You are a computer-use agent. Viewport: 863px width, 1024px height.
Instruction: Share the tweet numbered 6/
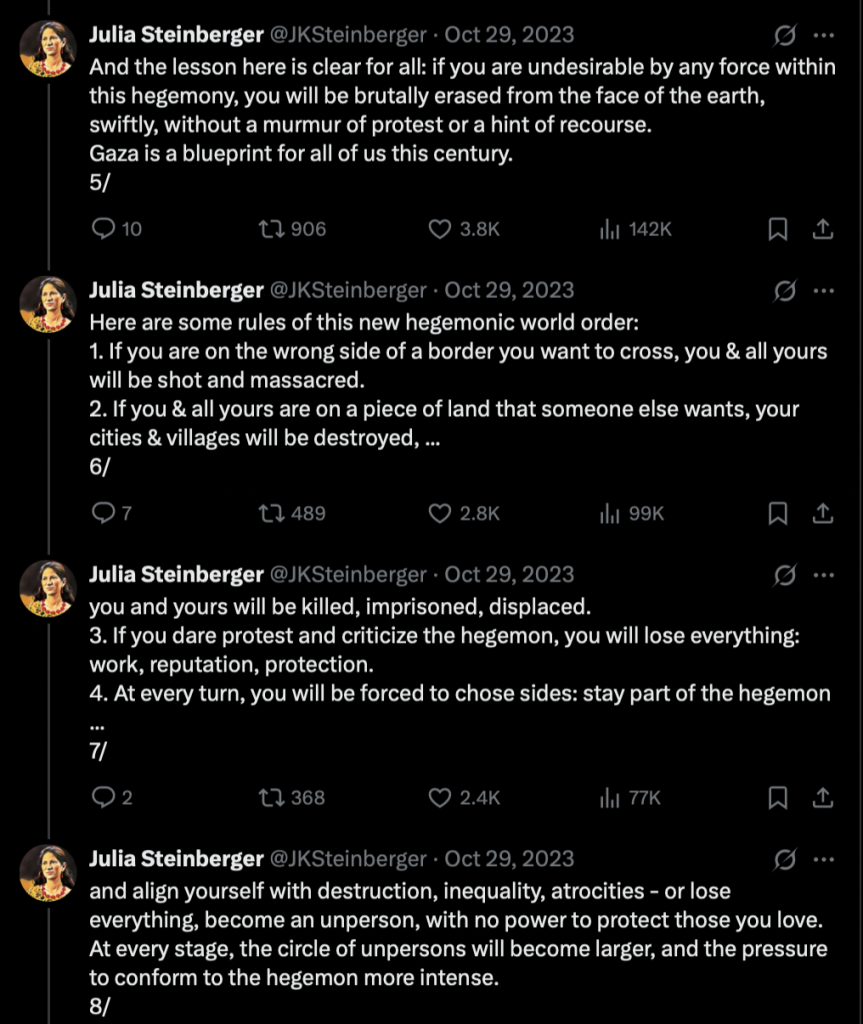click(822, 513)
